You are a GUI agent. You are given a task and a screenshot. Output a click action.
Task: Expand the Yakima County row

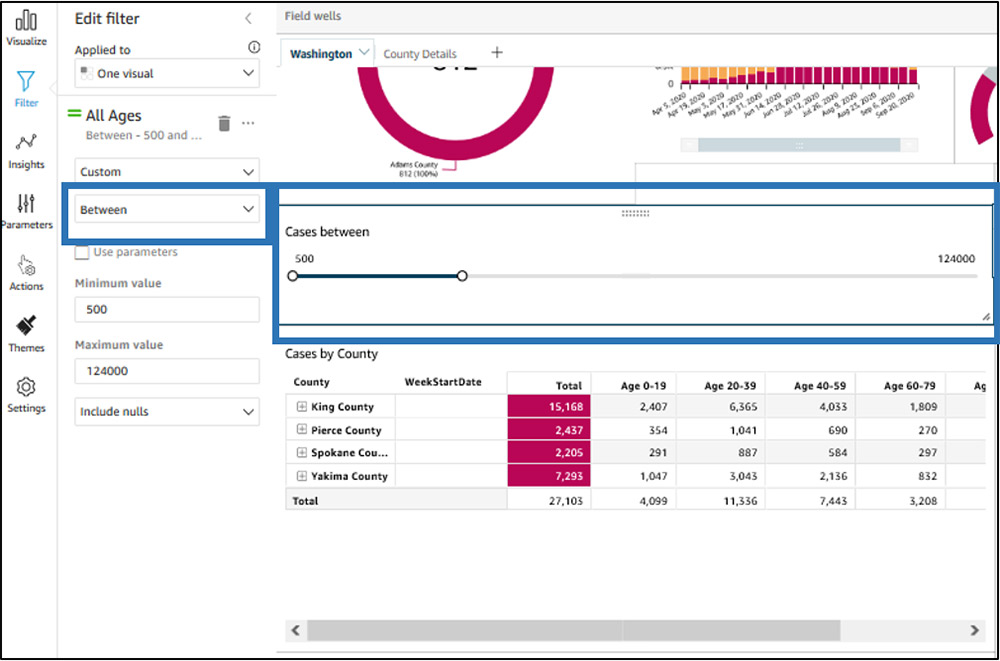tap(302, 475)
